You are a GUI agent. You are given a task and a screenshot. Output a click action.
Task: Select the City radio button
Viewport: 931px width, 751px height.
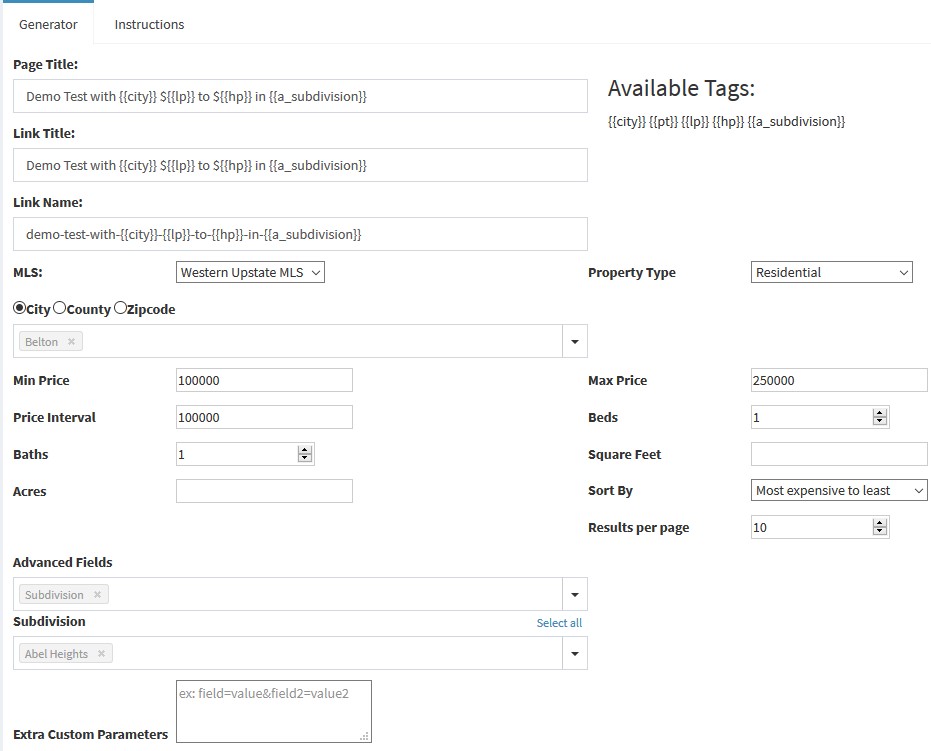pyautogui.click(x=20, y=308)
